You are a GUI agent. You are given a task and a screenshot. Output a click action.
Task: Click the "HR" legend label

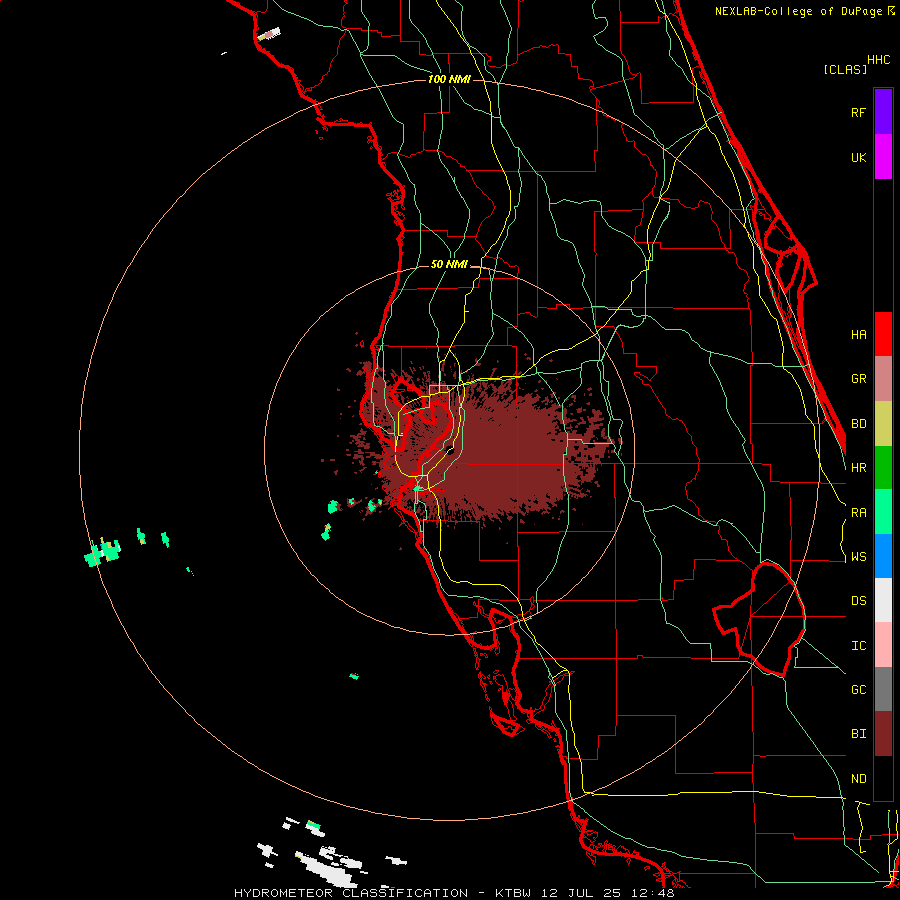[x=858, y=468]
